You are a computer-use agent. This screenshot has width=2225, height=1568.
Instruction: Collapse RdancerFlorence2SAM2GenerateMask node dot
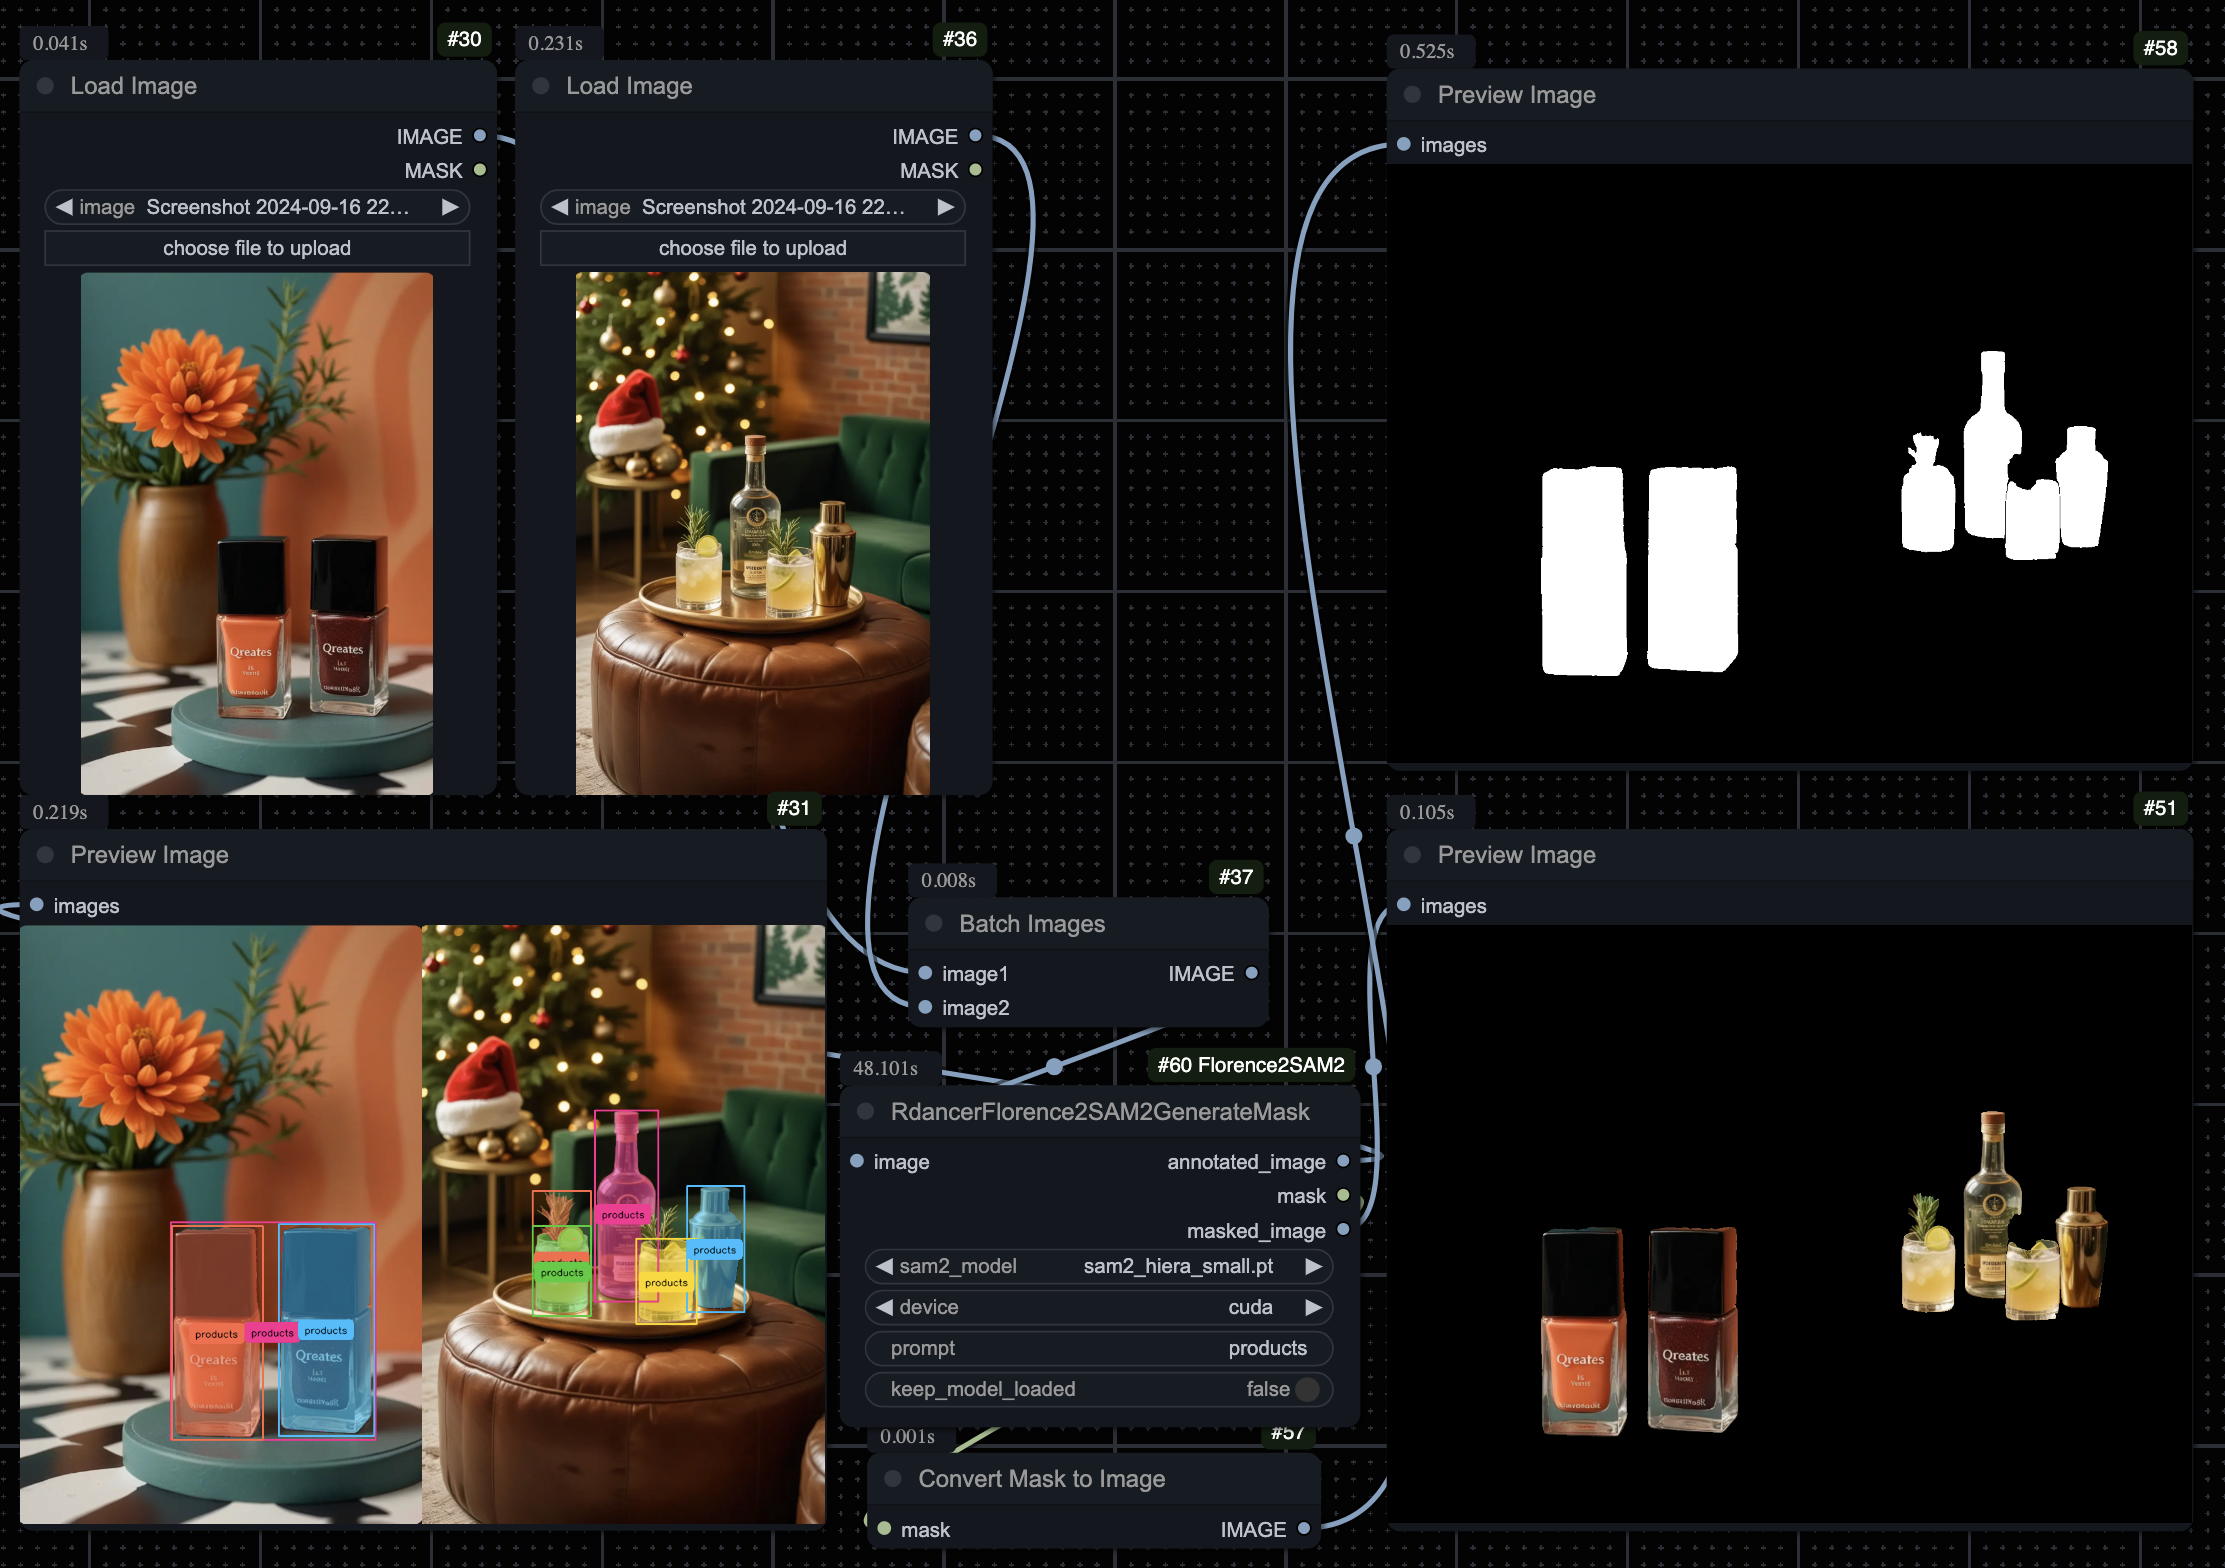click(x=866, y=1112)
